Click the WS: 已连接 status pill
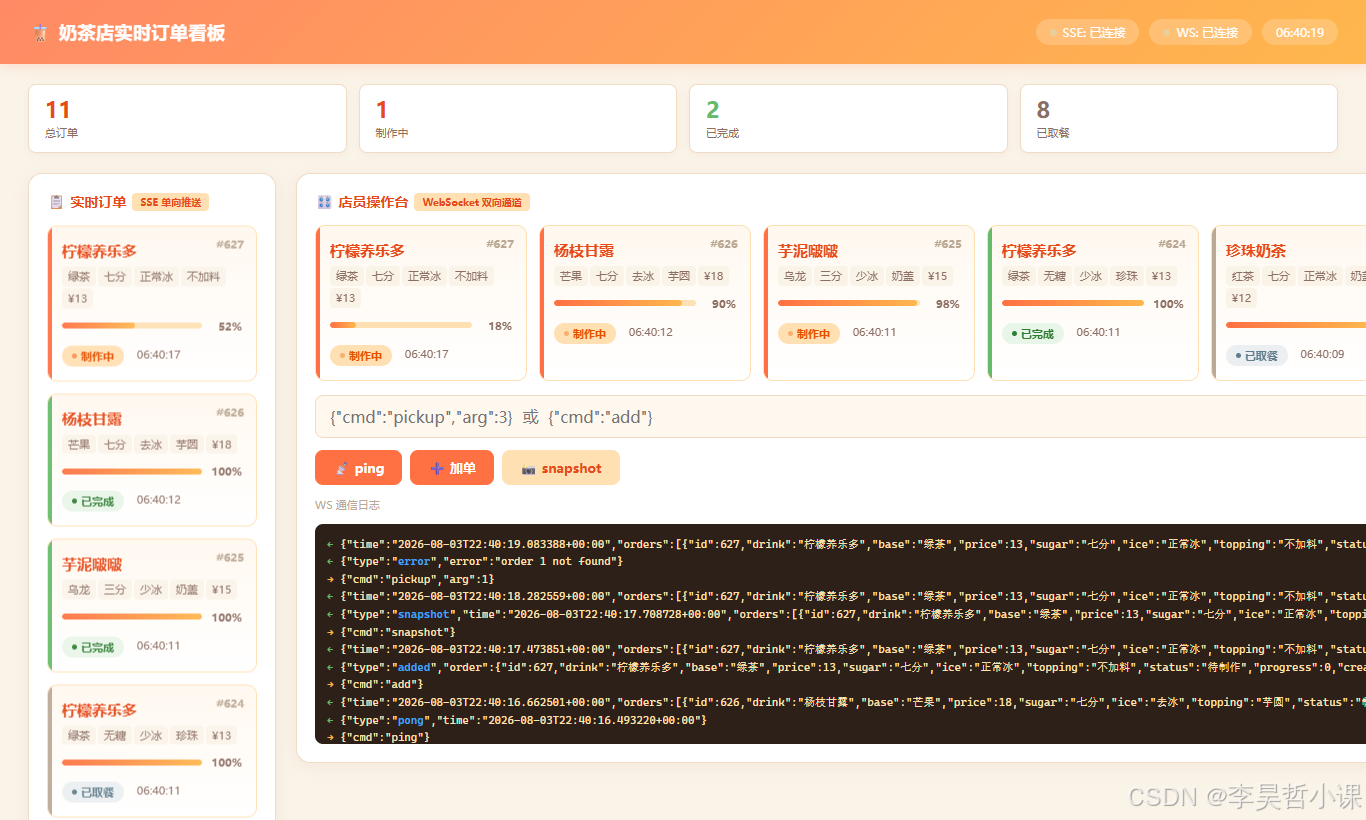The height and width of the screenshot is (820, 1366). (x=1200, y=33)
